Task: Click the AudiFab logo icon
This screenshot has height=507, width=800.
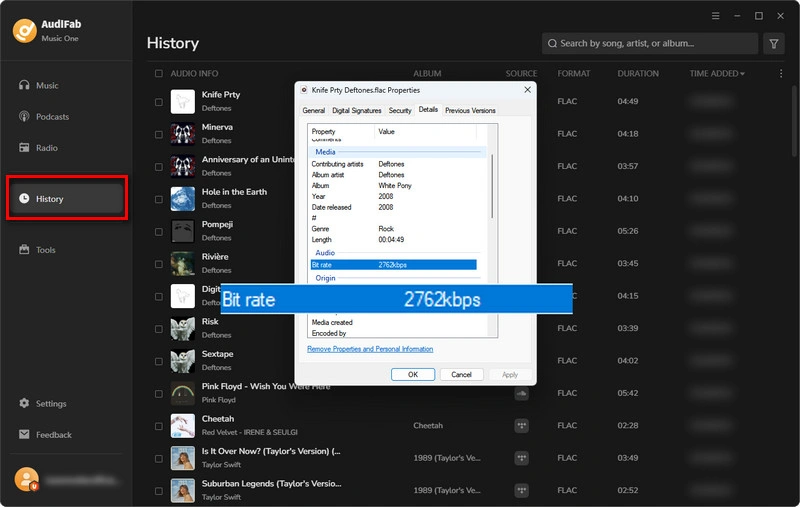Action: 24,30
